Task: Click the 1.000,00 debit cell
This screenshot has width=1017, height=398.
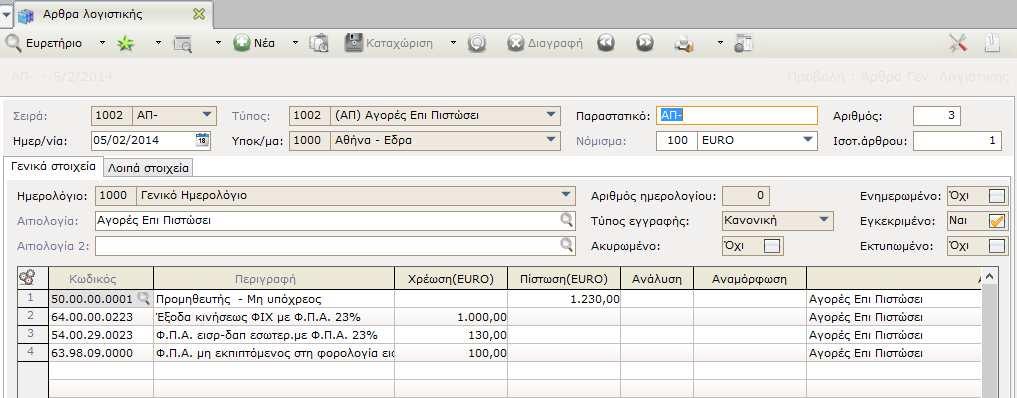Action: (x=451, y=317)
